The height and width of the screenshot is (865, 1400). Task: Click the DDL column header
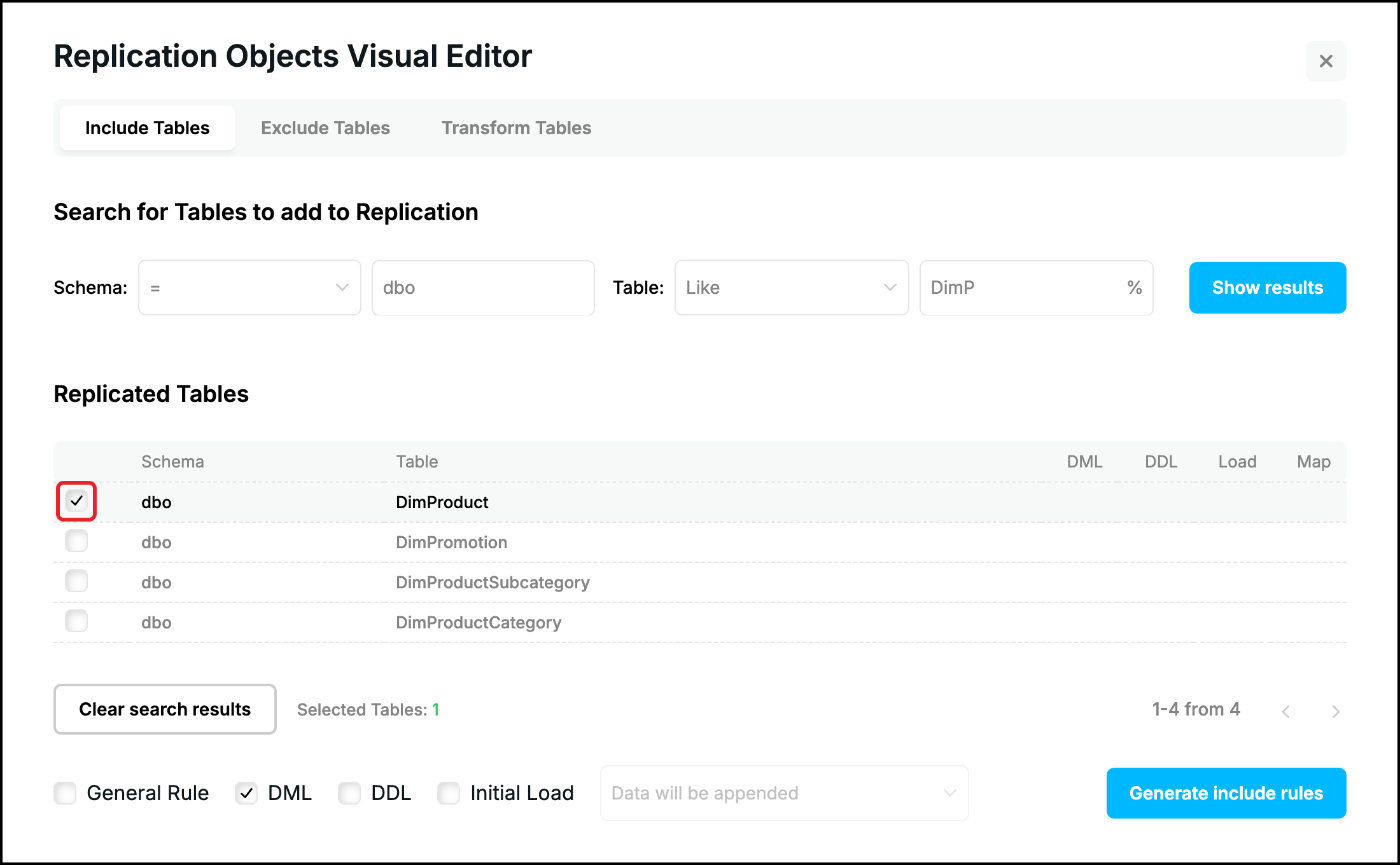tap(1161, 462)
